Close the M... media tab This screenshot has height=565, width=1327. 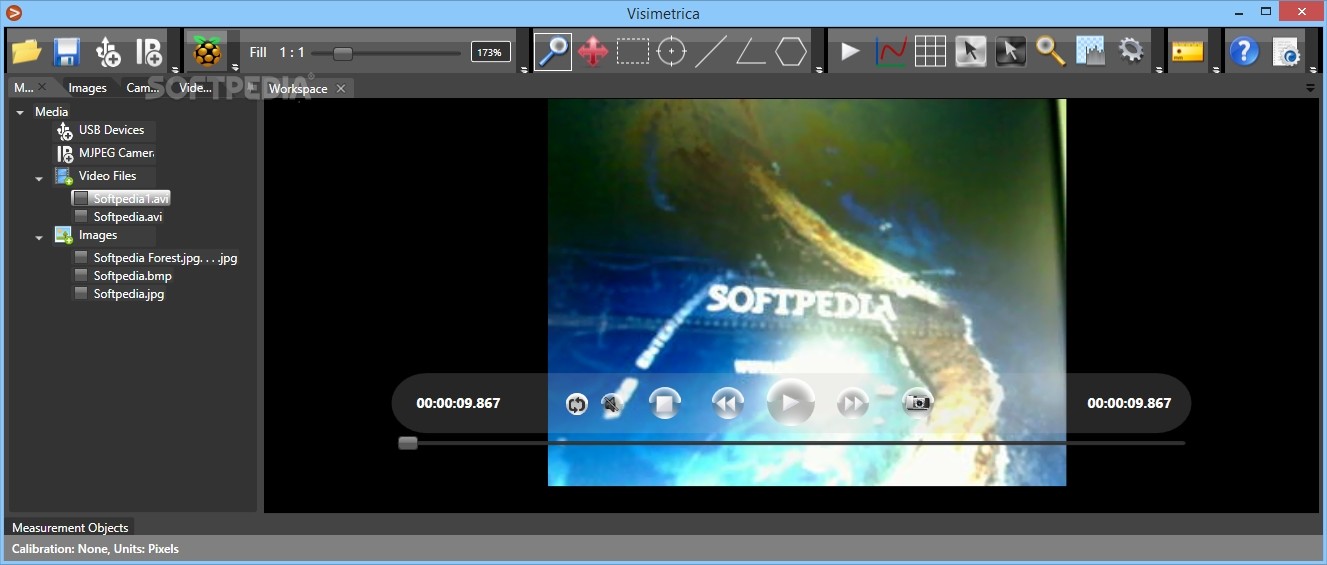pyautogui.click(x=42, y=88)
